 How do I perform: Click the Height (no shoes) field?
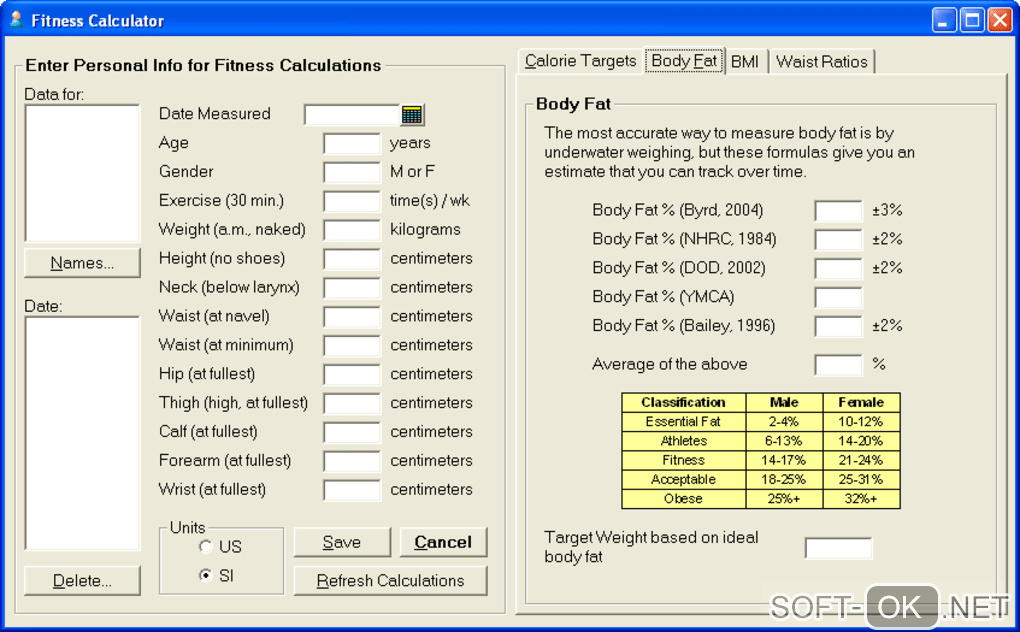(x=352, y=259)
